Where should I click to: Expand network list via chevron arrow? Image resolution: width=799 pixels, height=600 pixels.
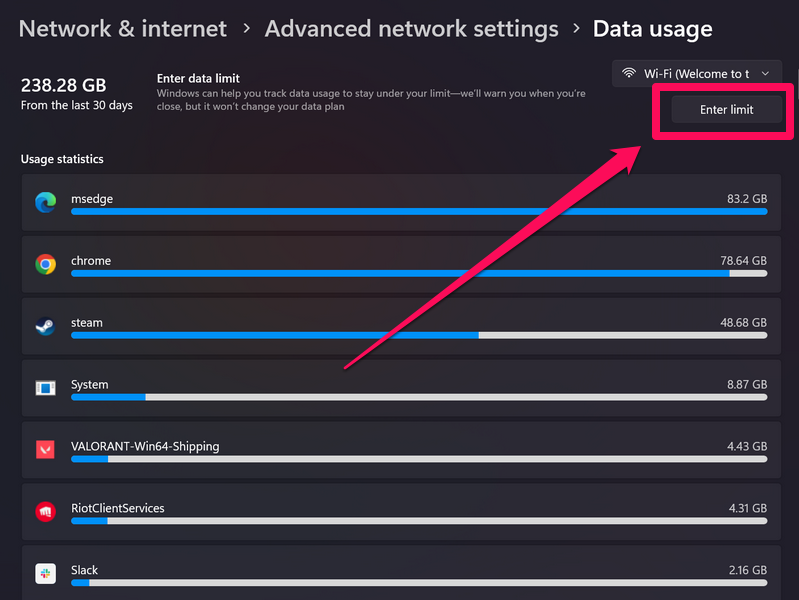click(766, 73)
